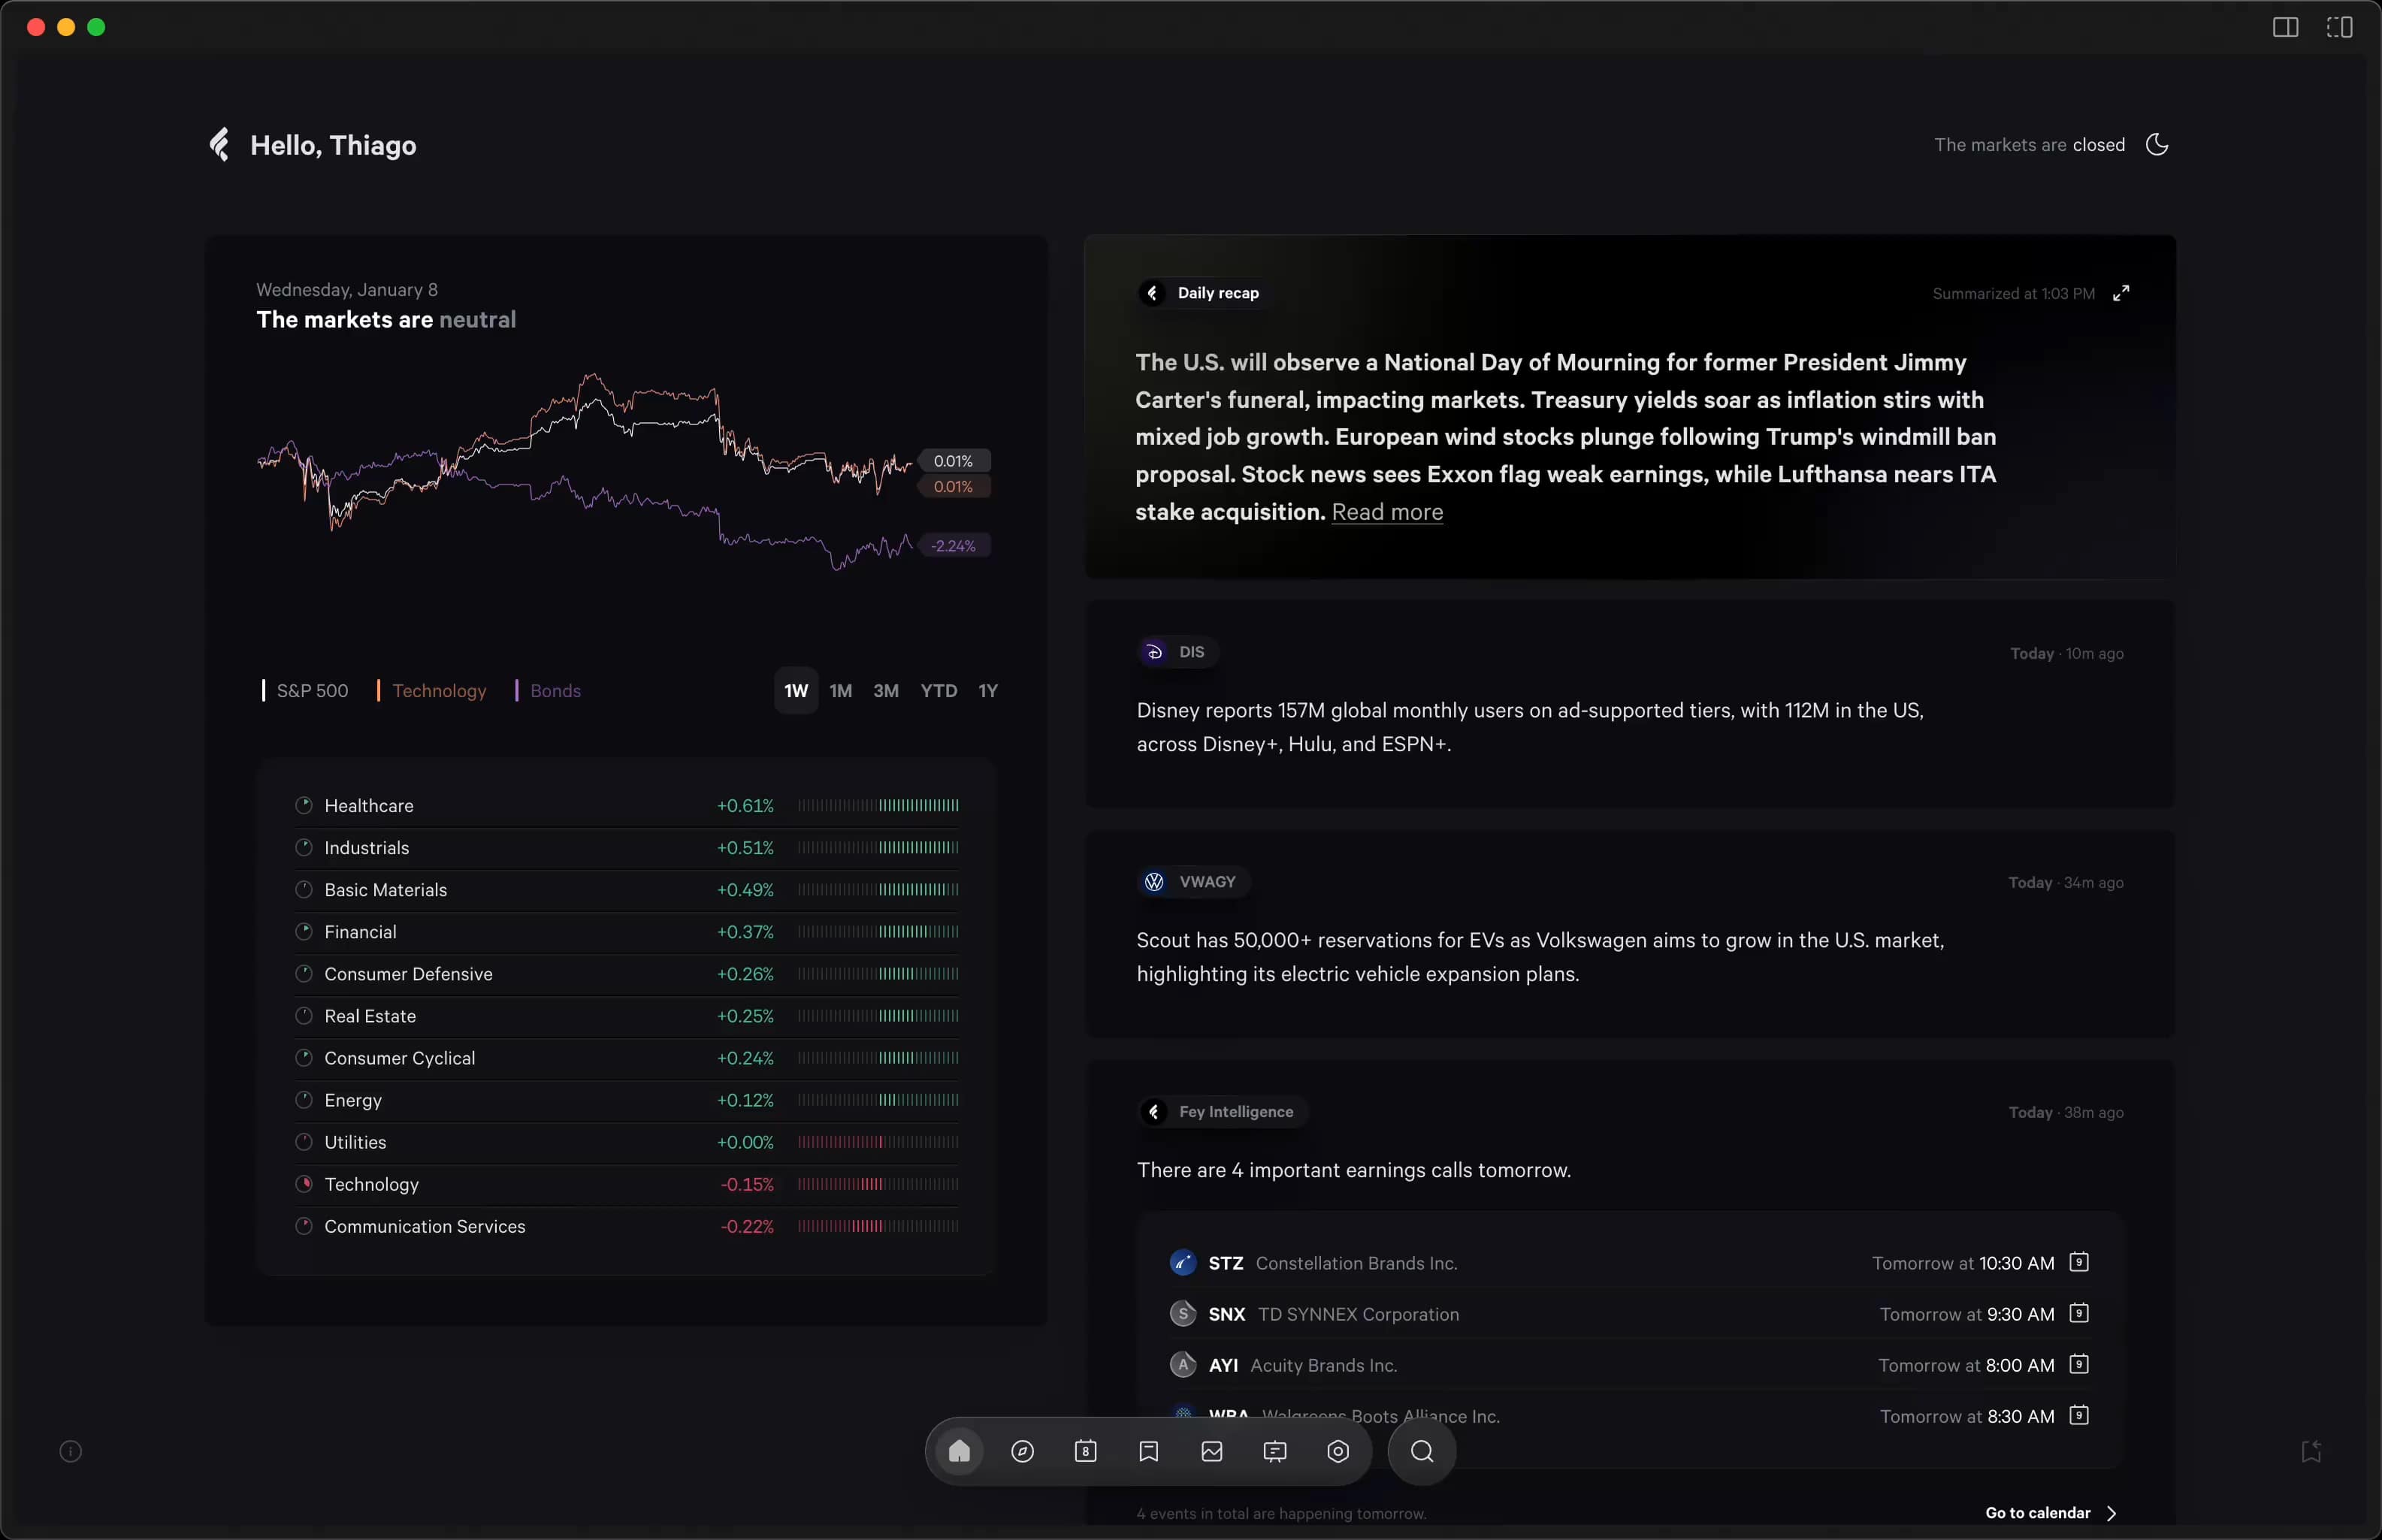The image size is (2382, 1540).
Task: Select the DIS ticker chip
Action: click(x=1176, y=652)
